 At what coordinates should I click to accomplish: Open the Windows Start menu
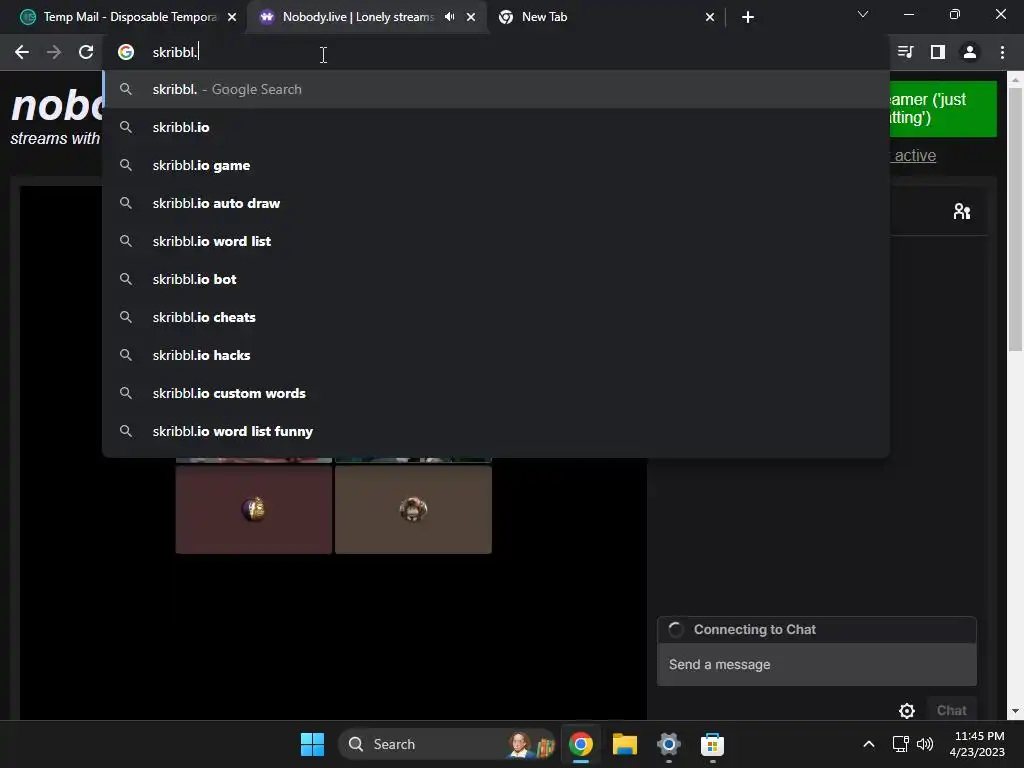(312, 744)
